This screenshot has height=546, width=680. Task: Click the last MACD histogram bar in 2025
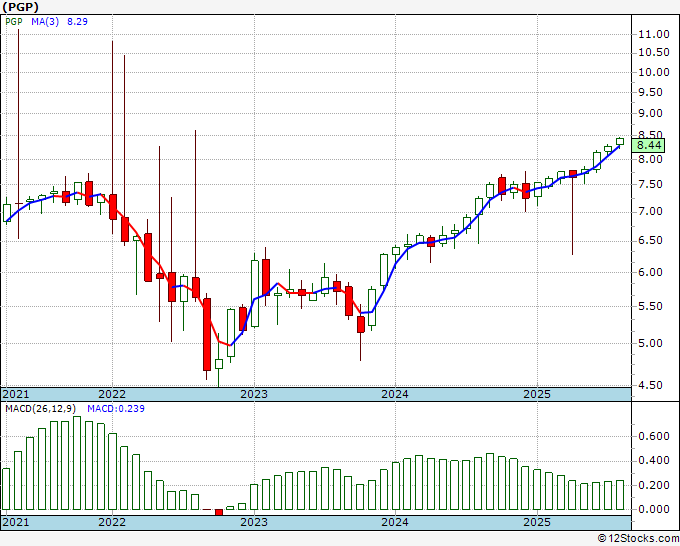620,495
